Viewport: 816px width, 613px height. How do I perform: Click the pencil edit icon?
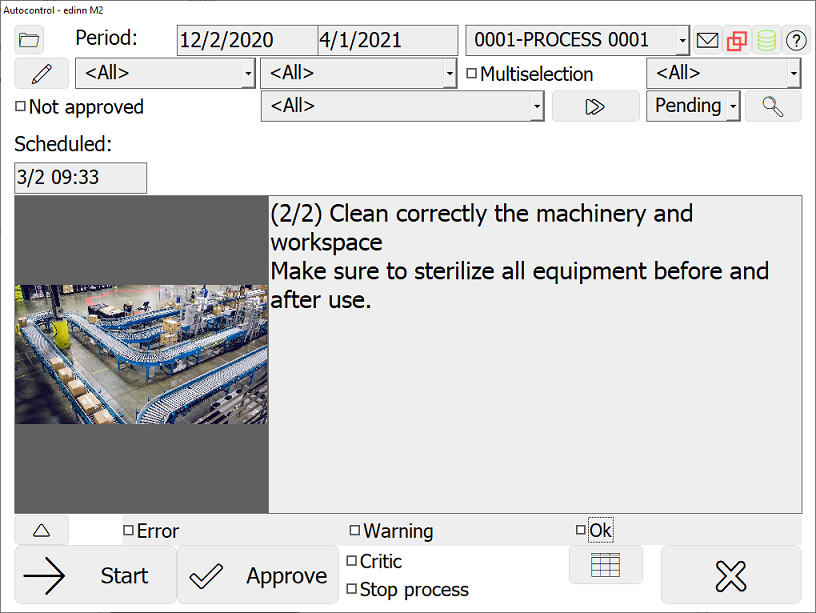pyautogui.click(x=42, y=73)
